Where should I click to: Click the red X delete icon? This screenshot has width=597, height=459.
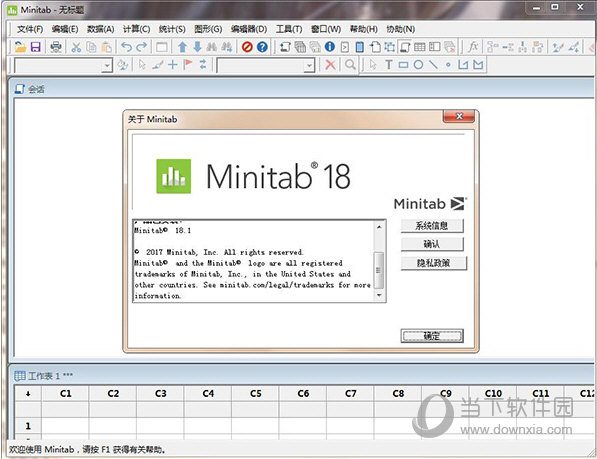coord(330,65)
